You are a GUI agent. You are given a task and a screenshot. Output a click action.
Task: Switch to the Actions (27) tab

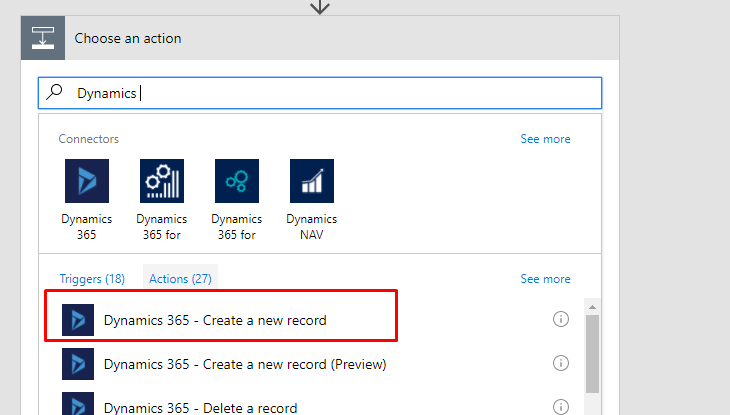tap(180, 279)
